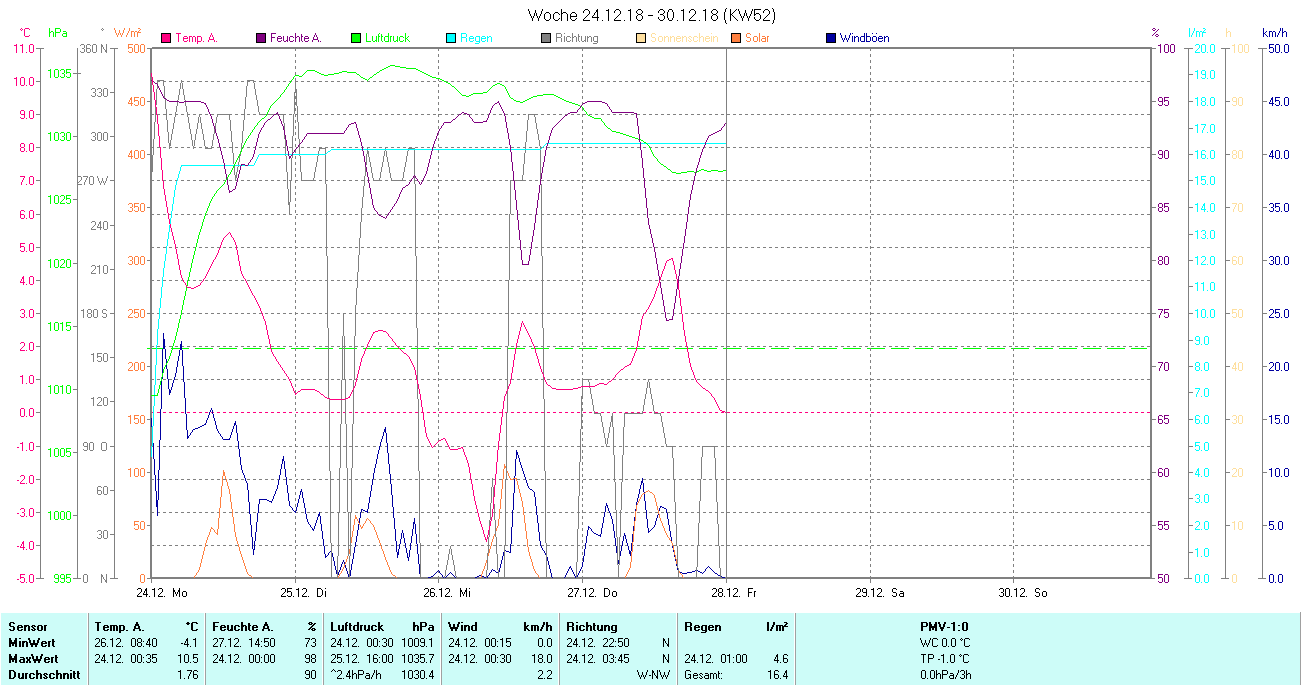
Task: Click the average direction W-NW
Action: pos(653,675)
